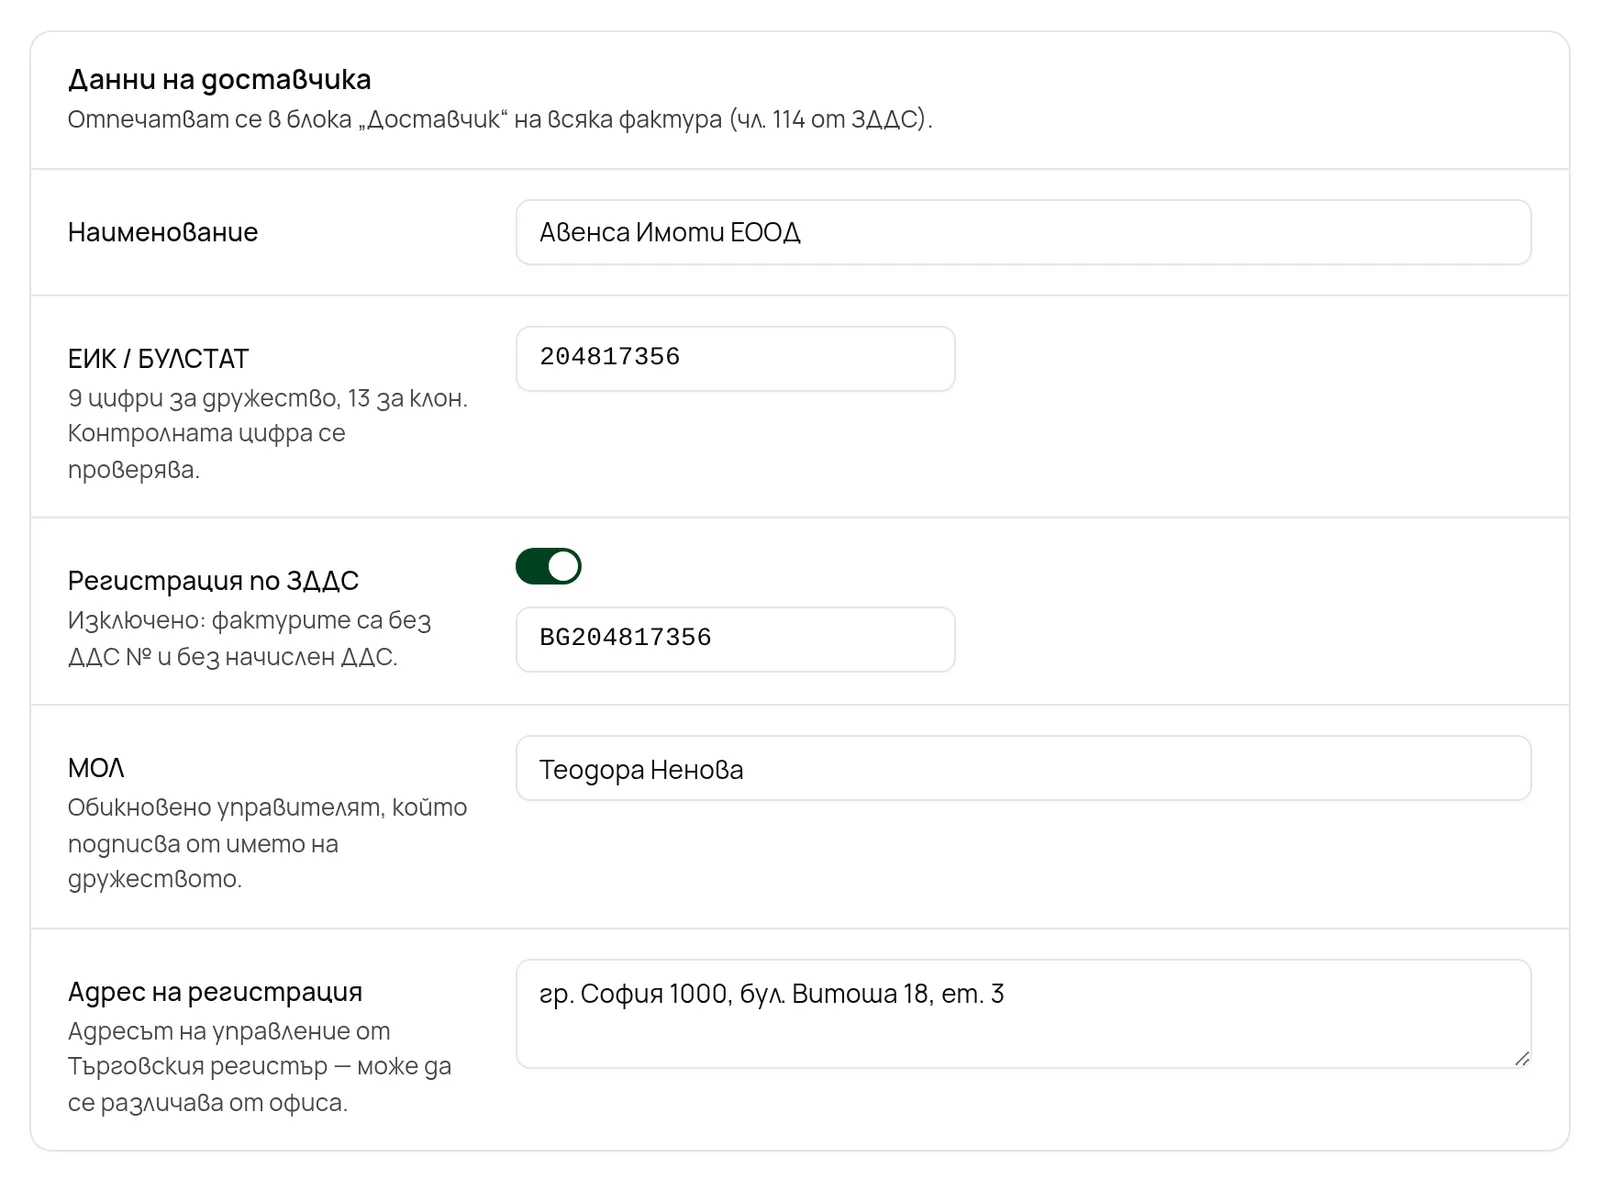Viewport: 1600px width, 1180px height.
Task: Toggle the Регистрация по ЗДДС switch off
Action: (x=548, y=566)
